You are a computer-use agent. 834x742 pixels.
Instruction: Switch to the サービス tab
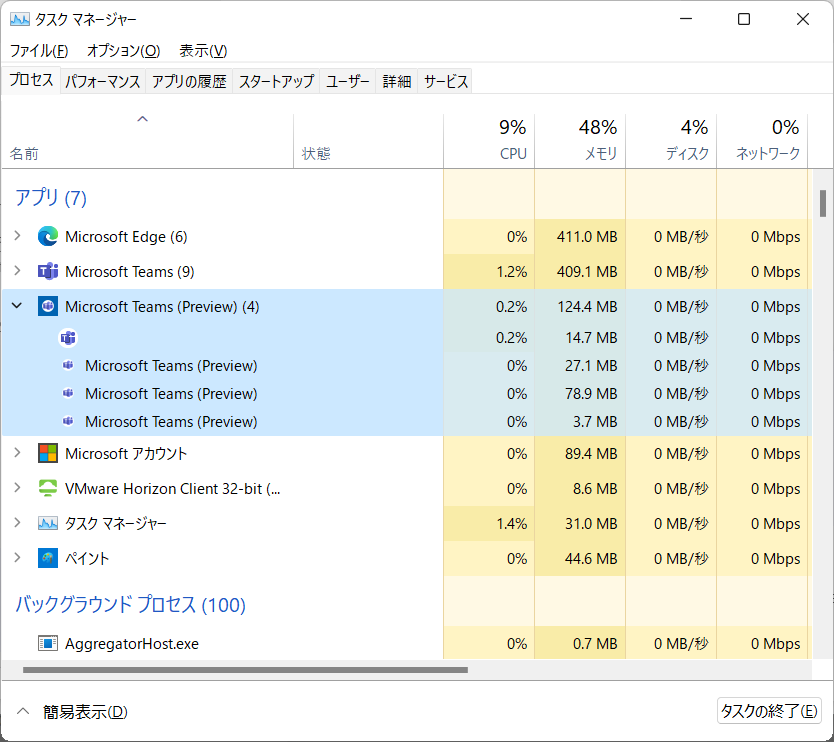pos(446,81)
